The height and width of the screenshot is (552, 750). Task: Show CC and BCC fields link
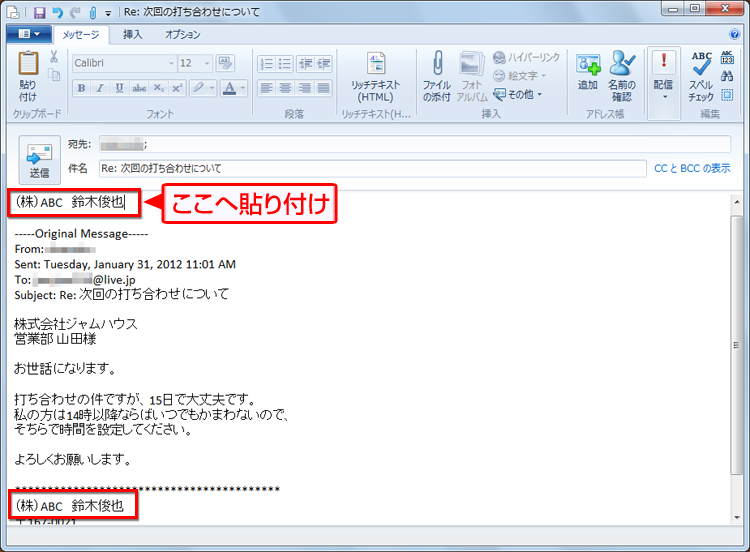(x=692, y=168)
